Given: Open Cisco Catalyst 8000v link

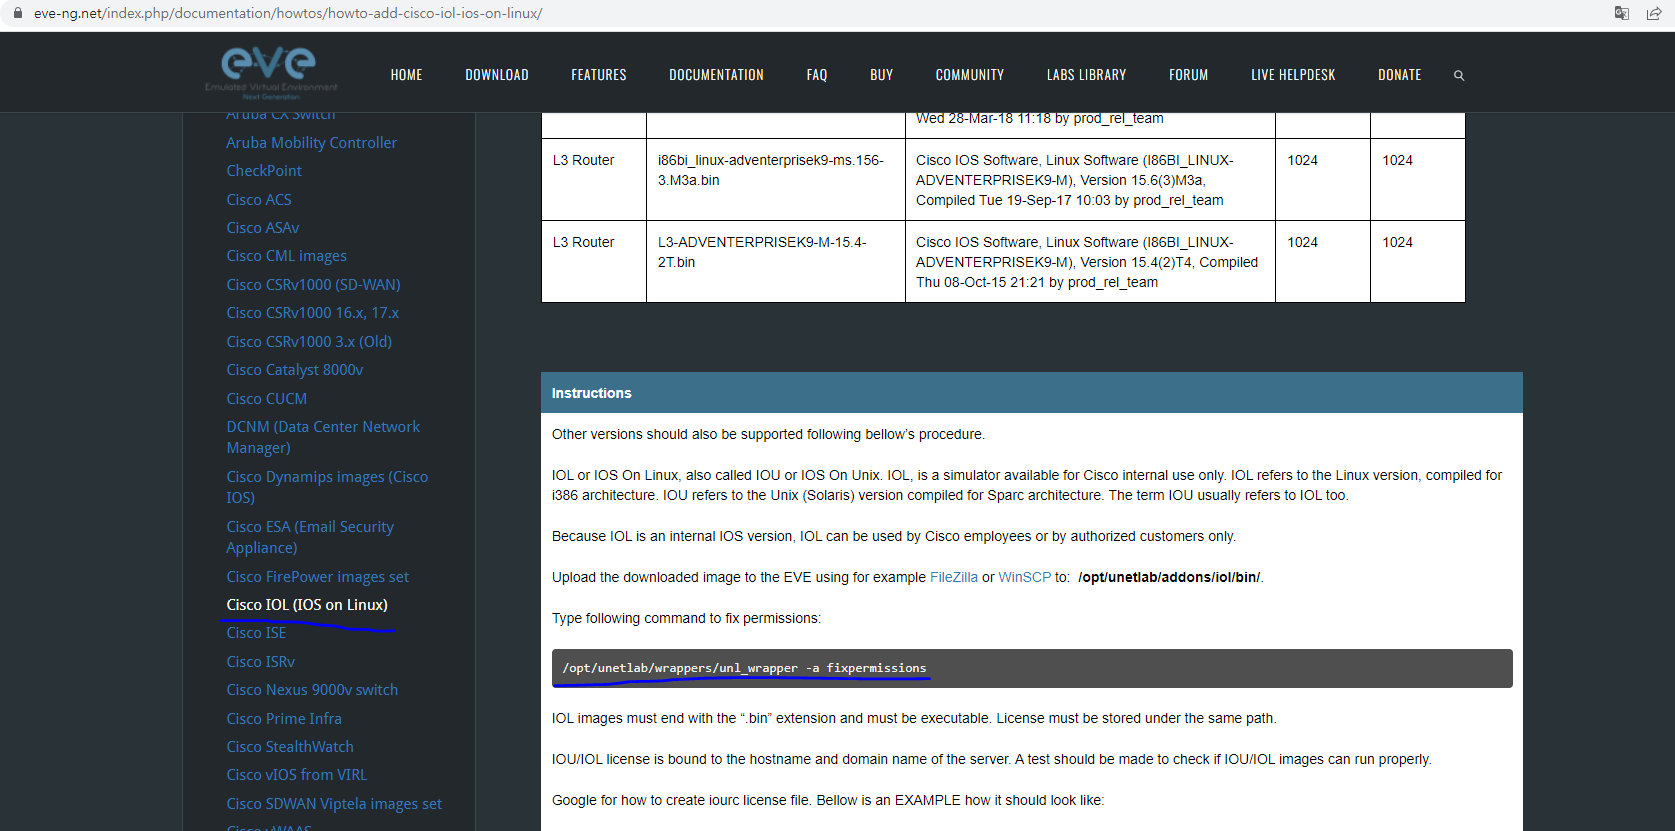Looking at the screenshot, I should (x=295, y=370).
